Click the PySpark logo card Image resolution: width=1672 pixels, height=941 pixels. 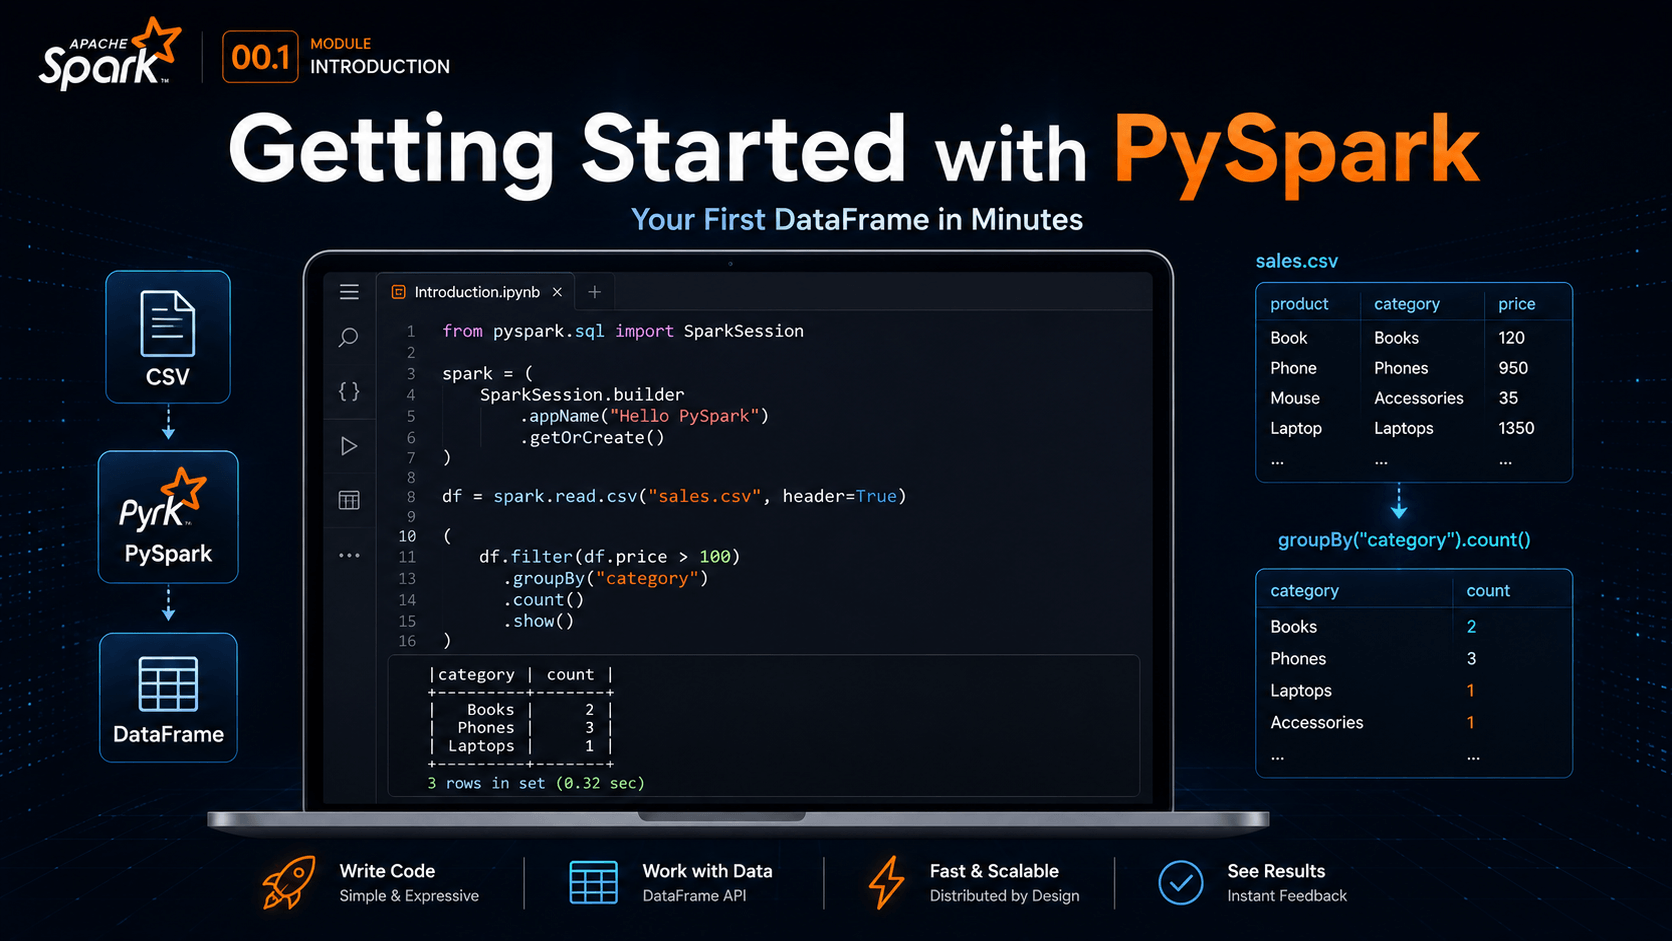coord(168,517)
